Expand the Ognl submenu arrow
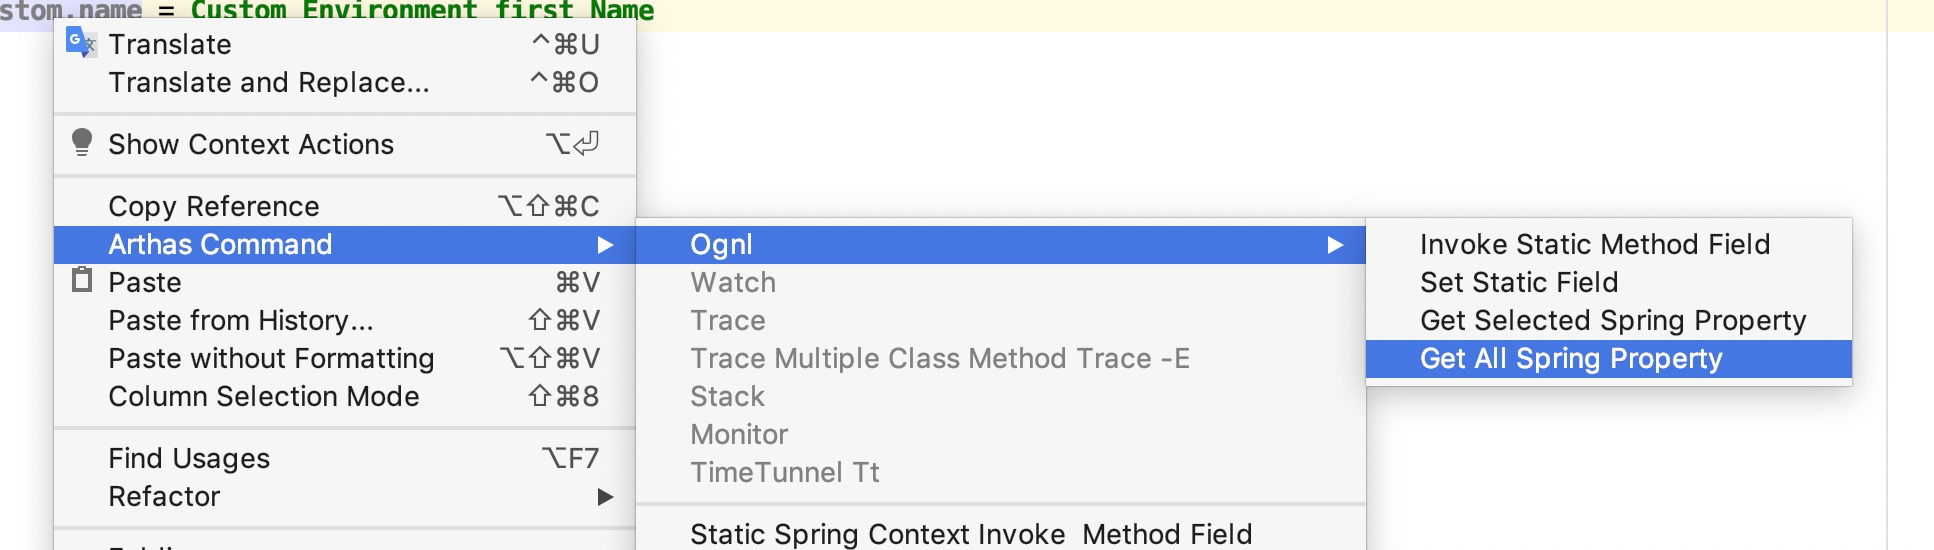Screen dimensions: 1934x550 pyautogui.click(x=1335, y=245)
